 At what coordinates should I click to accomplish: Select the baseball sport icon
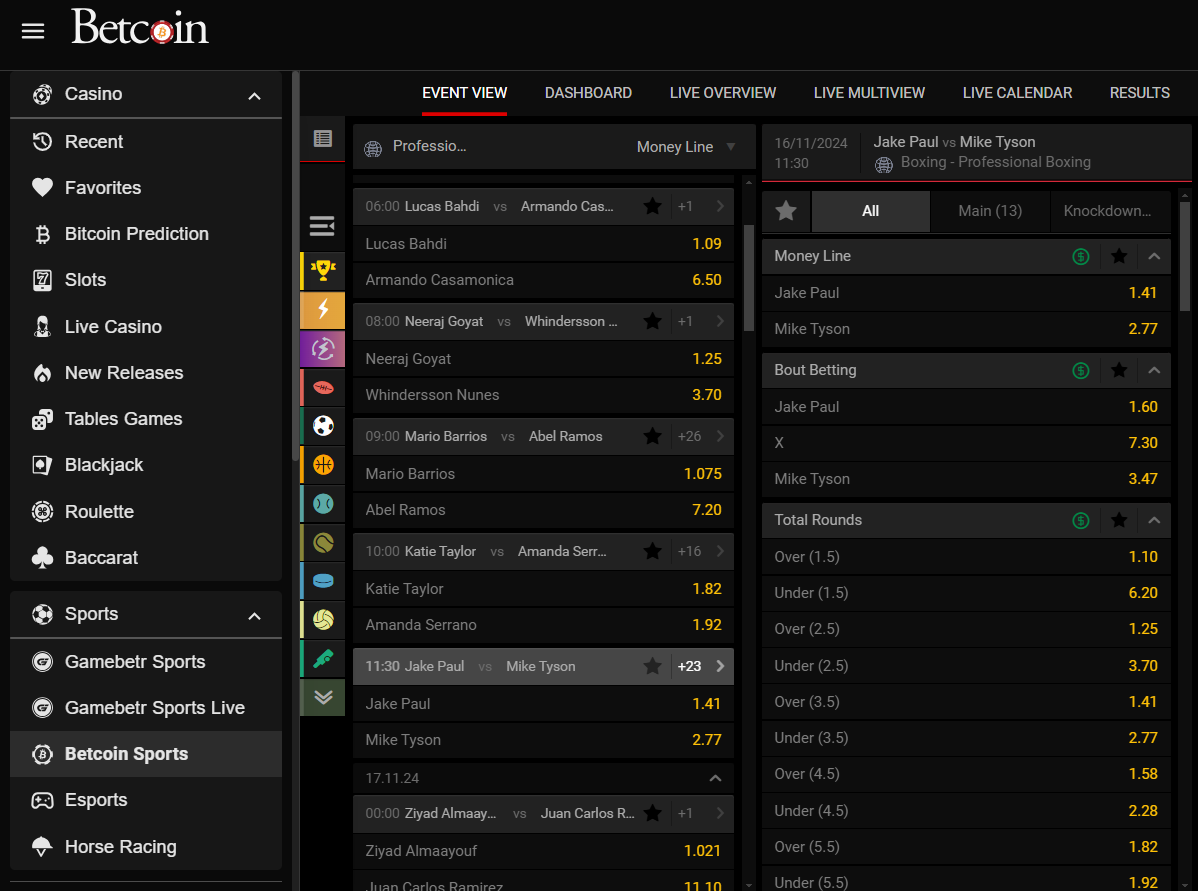tap(323, 504)
